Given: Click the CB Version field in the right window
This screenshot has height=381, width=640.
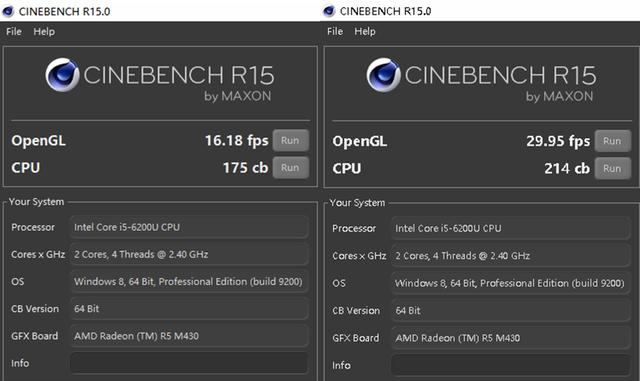Looking at the screenshot, I should click(x=511, y=310).
